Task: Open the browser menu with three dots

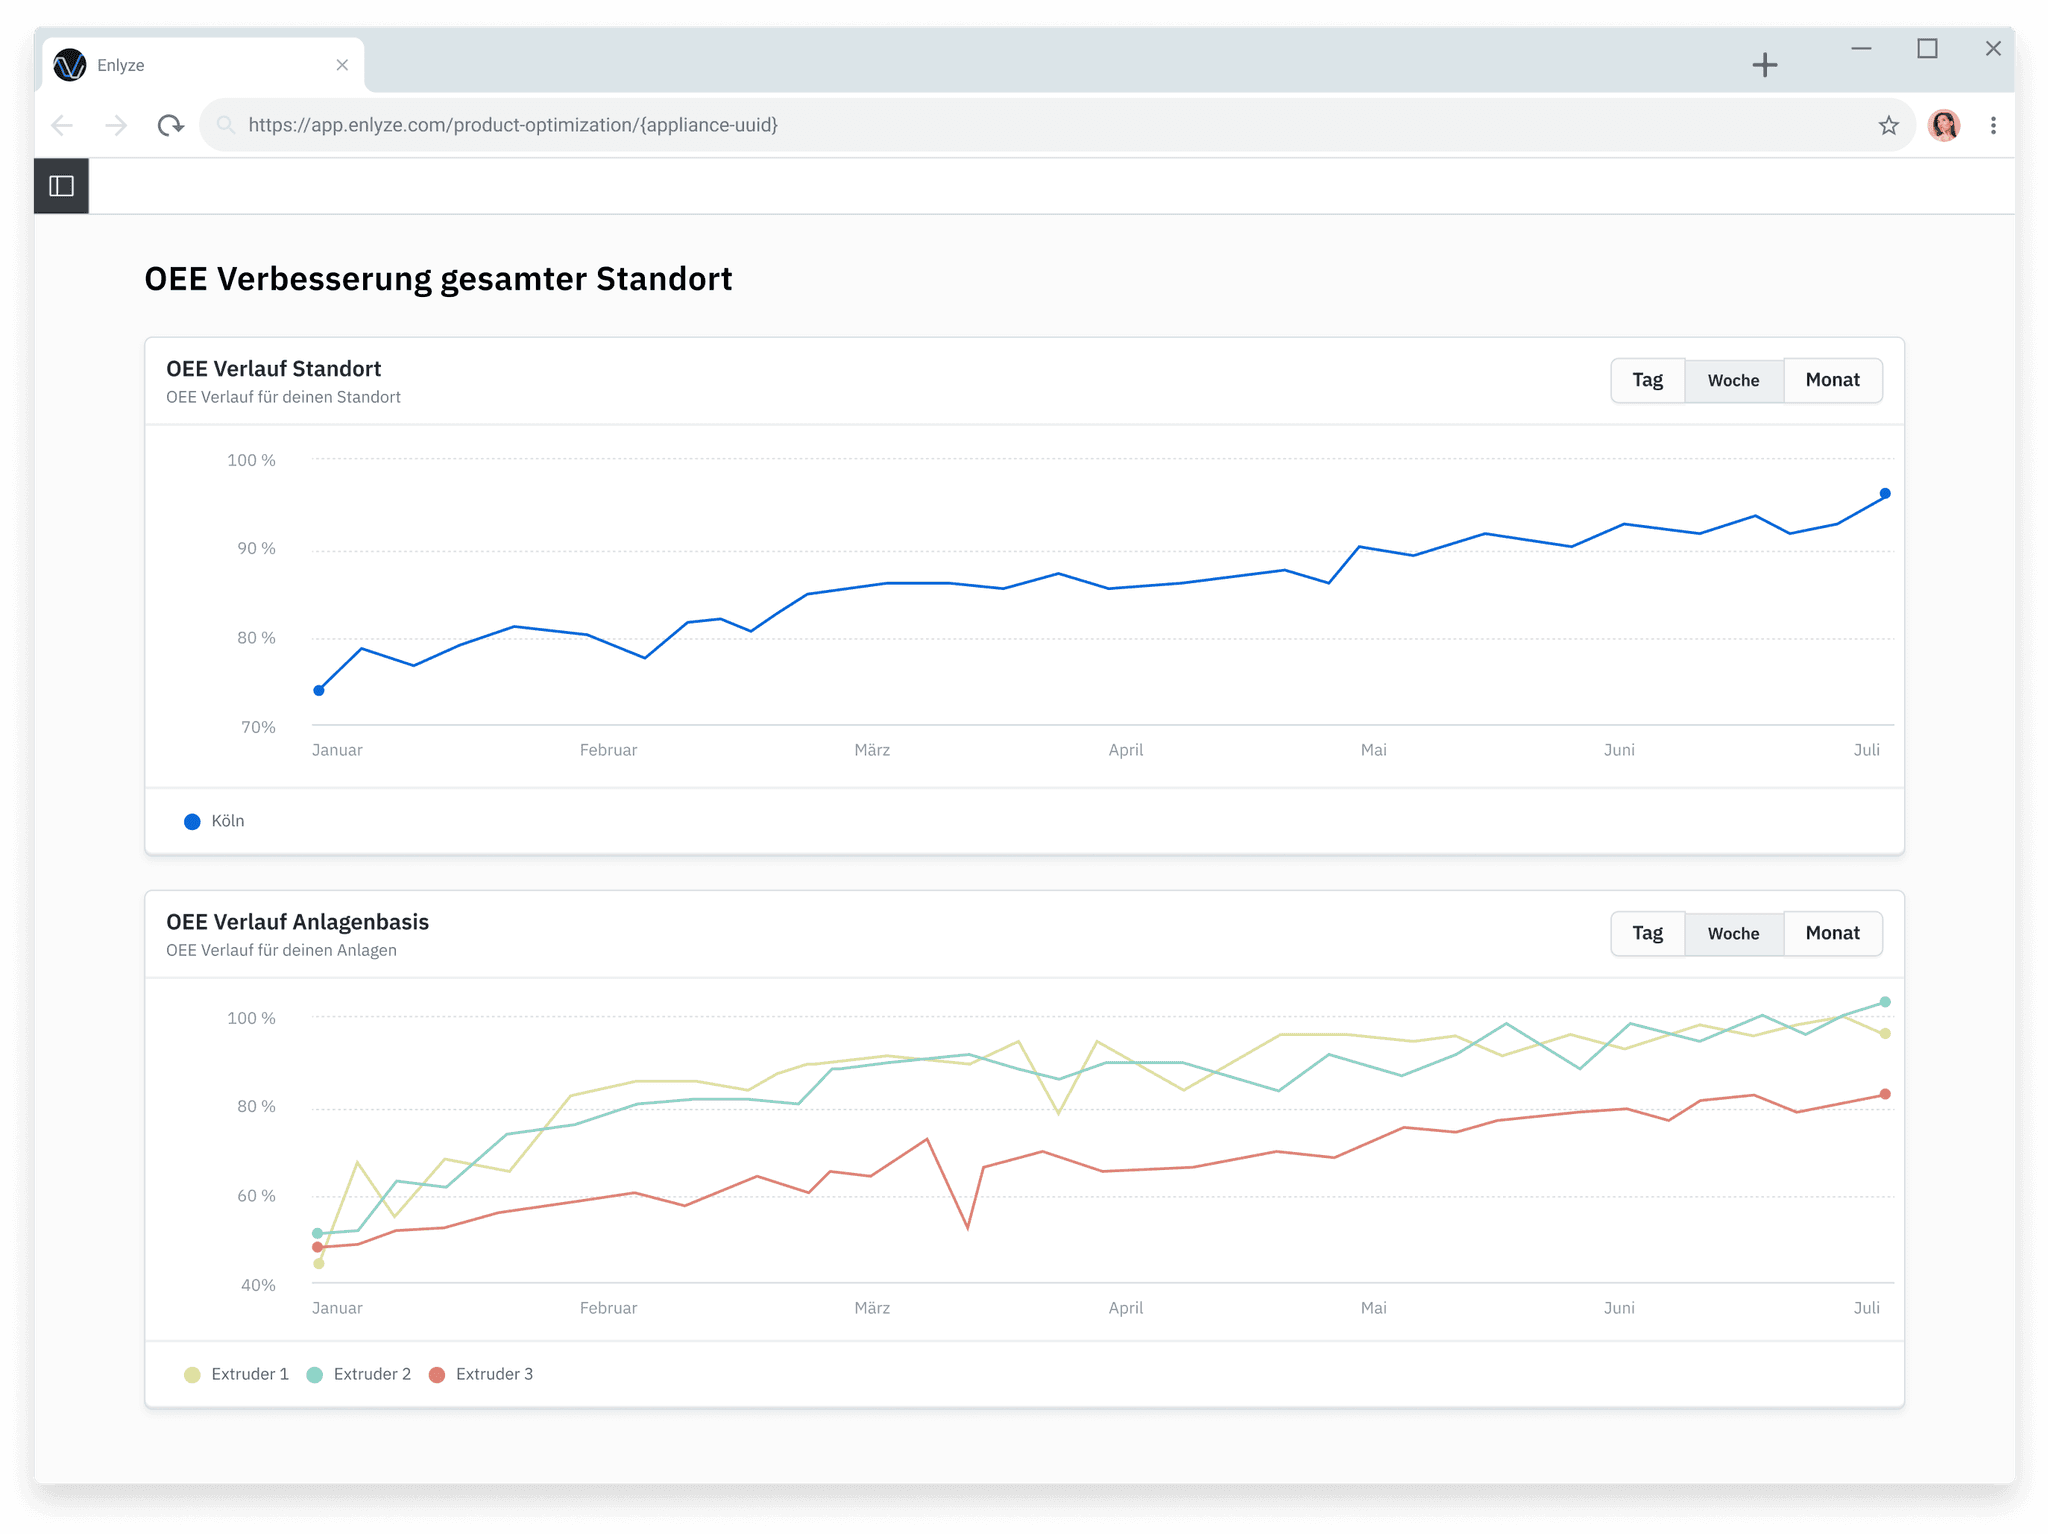Action: pos(1993,125)
